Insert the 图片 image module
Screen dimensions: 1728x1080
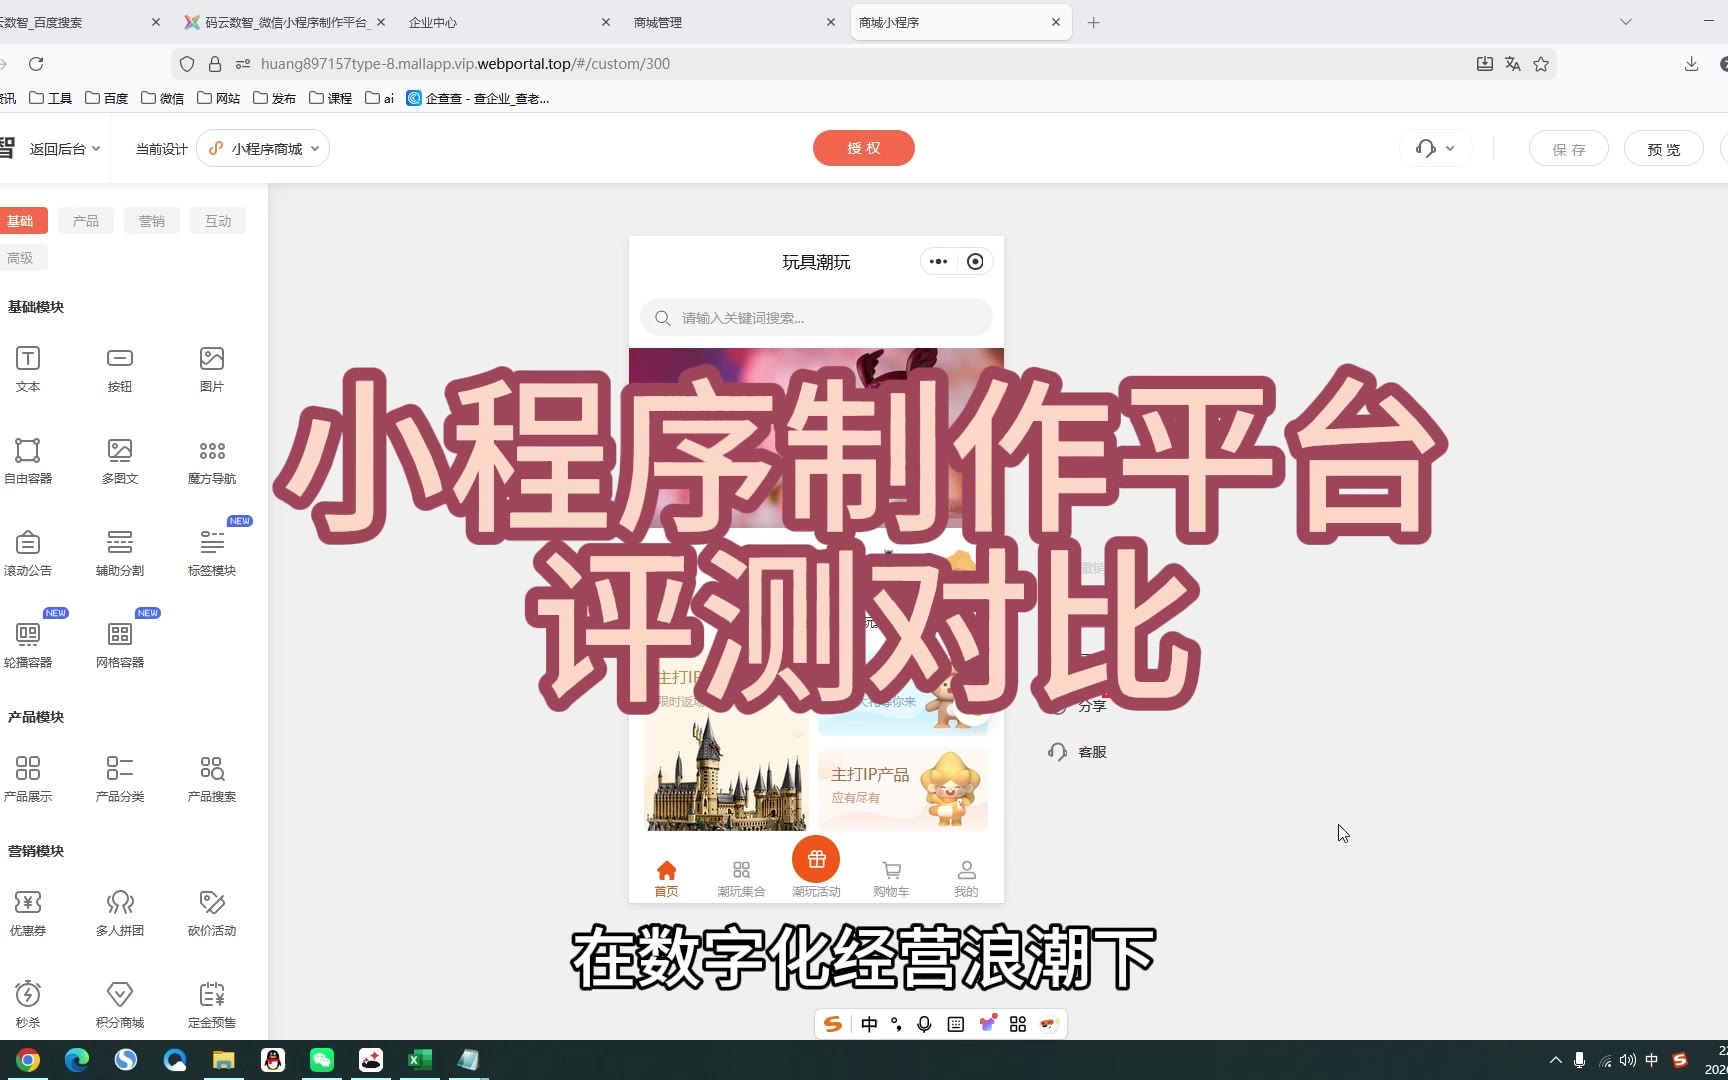point(212,368)
